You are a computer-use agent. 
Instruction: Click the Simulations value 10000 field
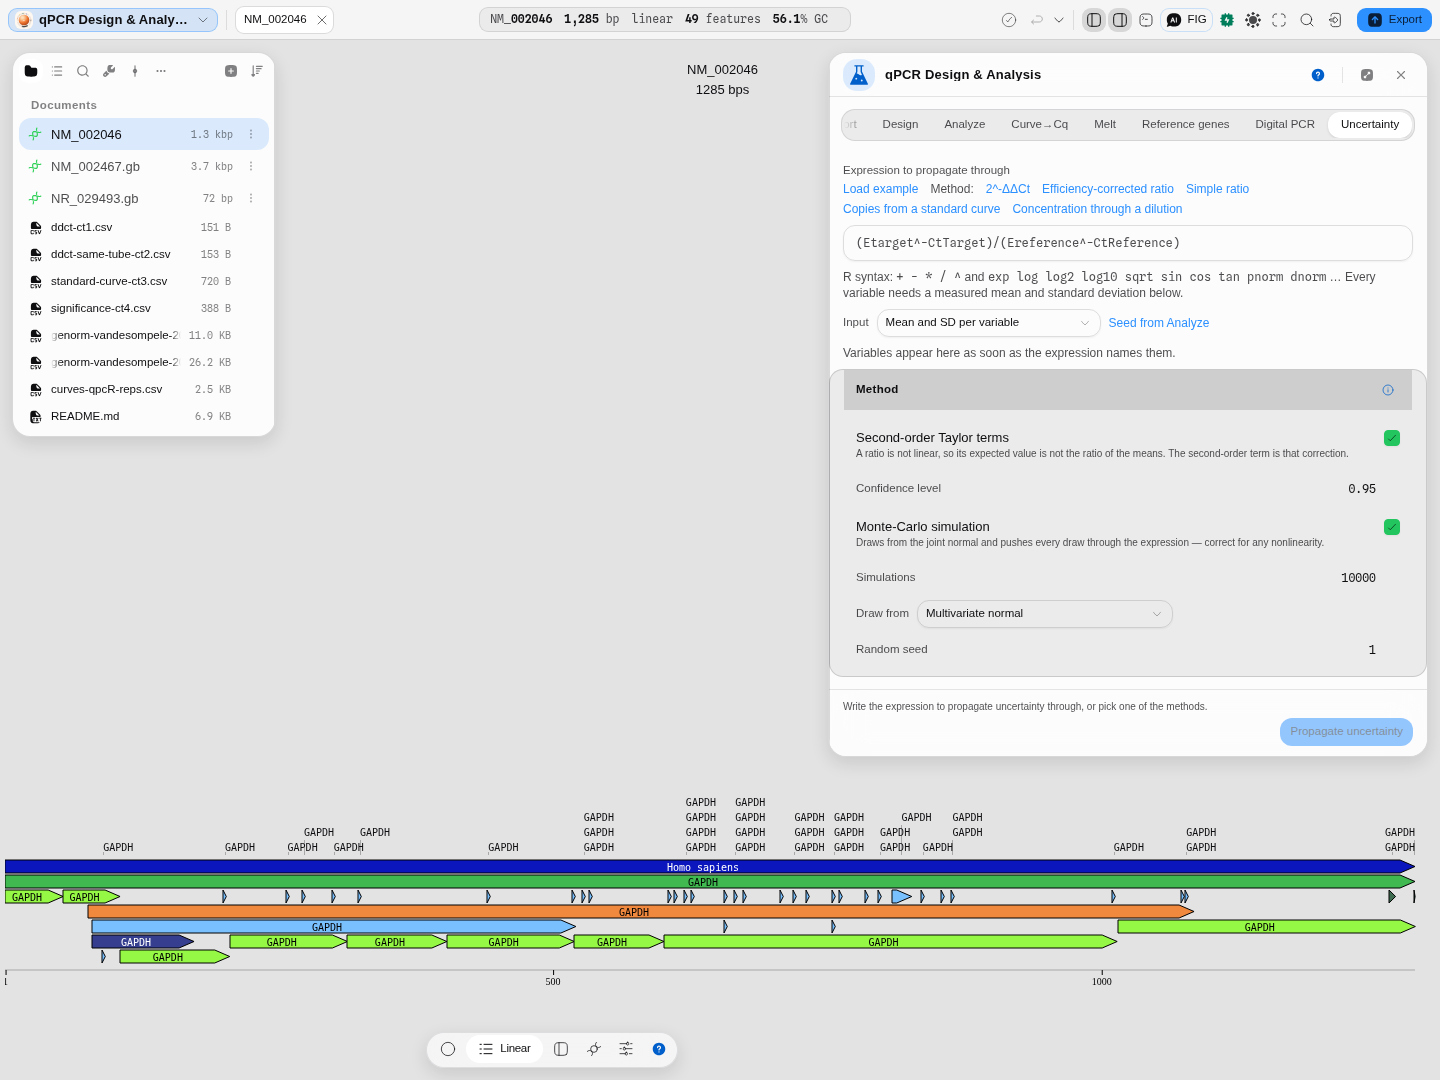point(1358,578)
